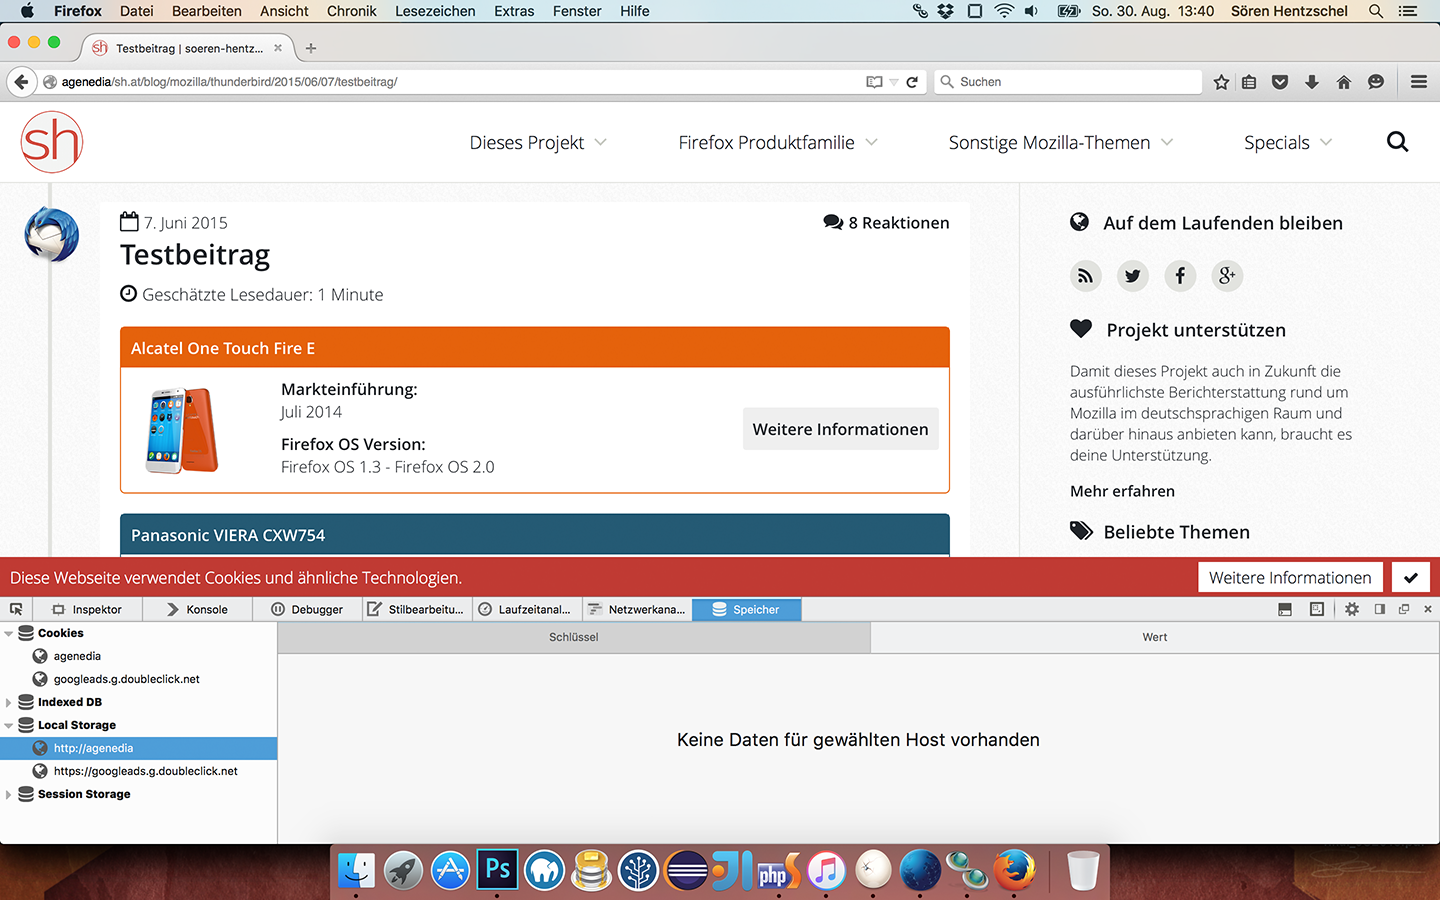
Task: Open Finder from the Dock
Action: coord(356,870)
